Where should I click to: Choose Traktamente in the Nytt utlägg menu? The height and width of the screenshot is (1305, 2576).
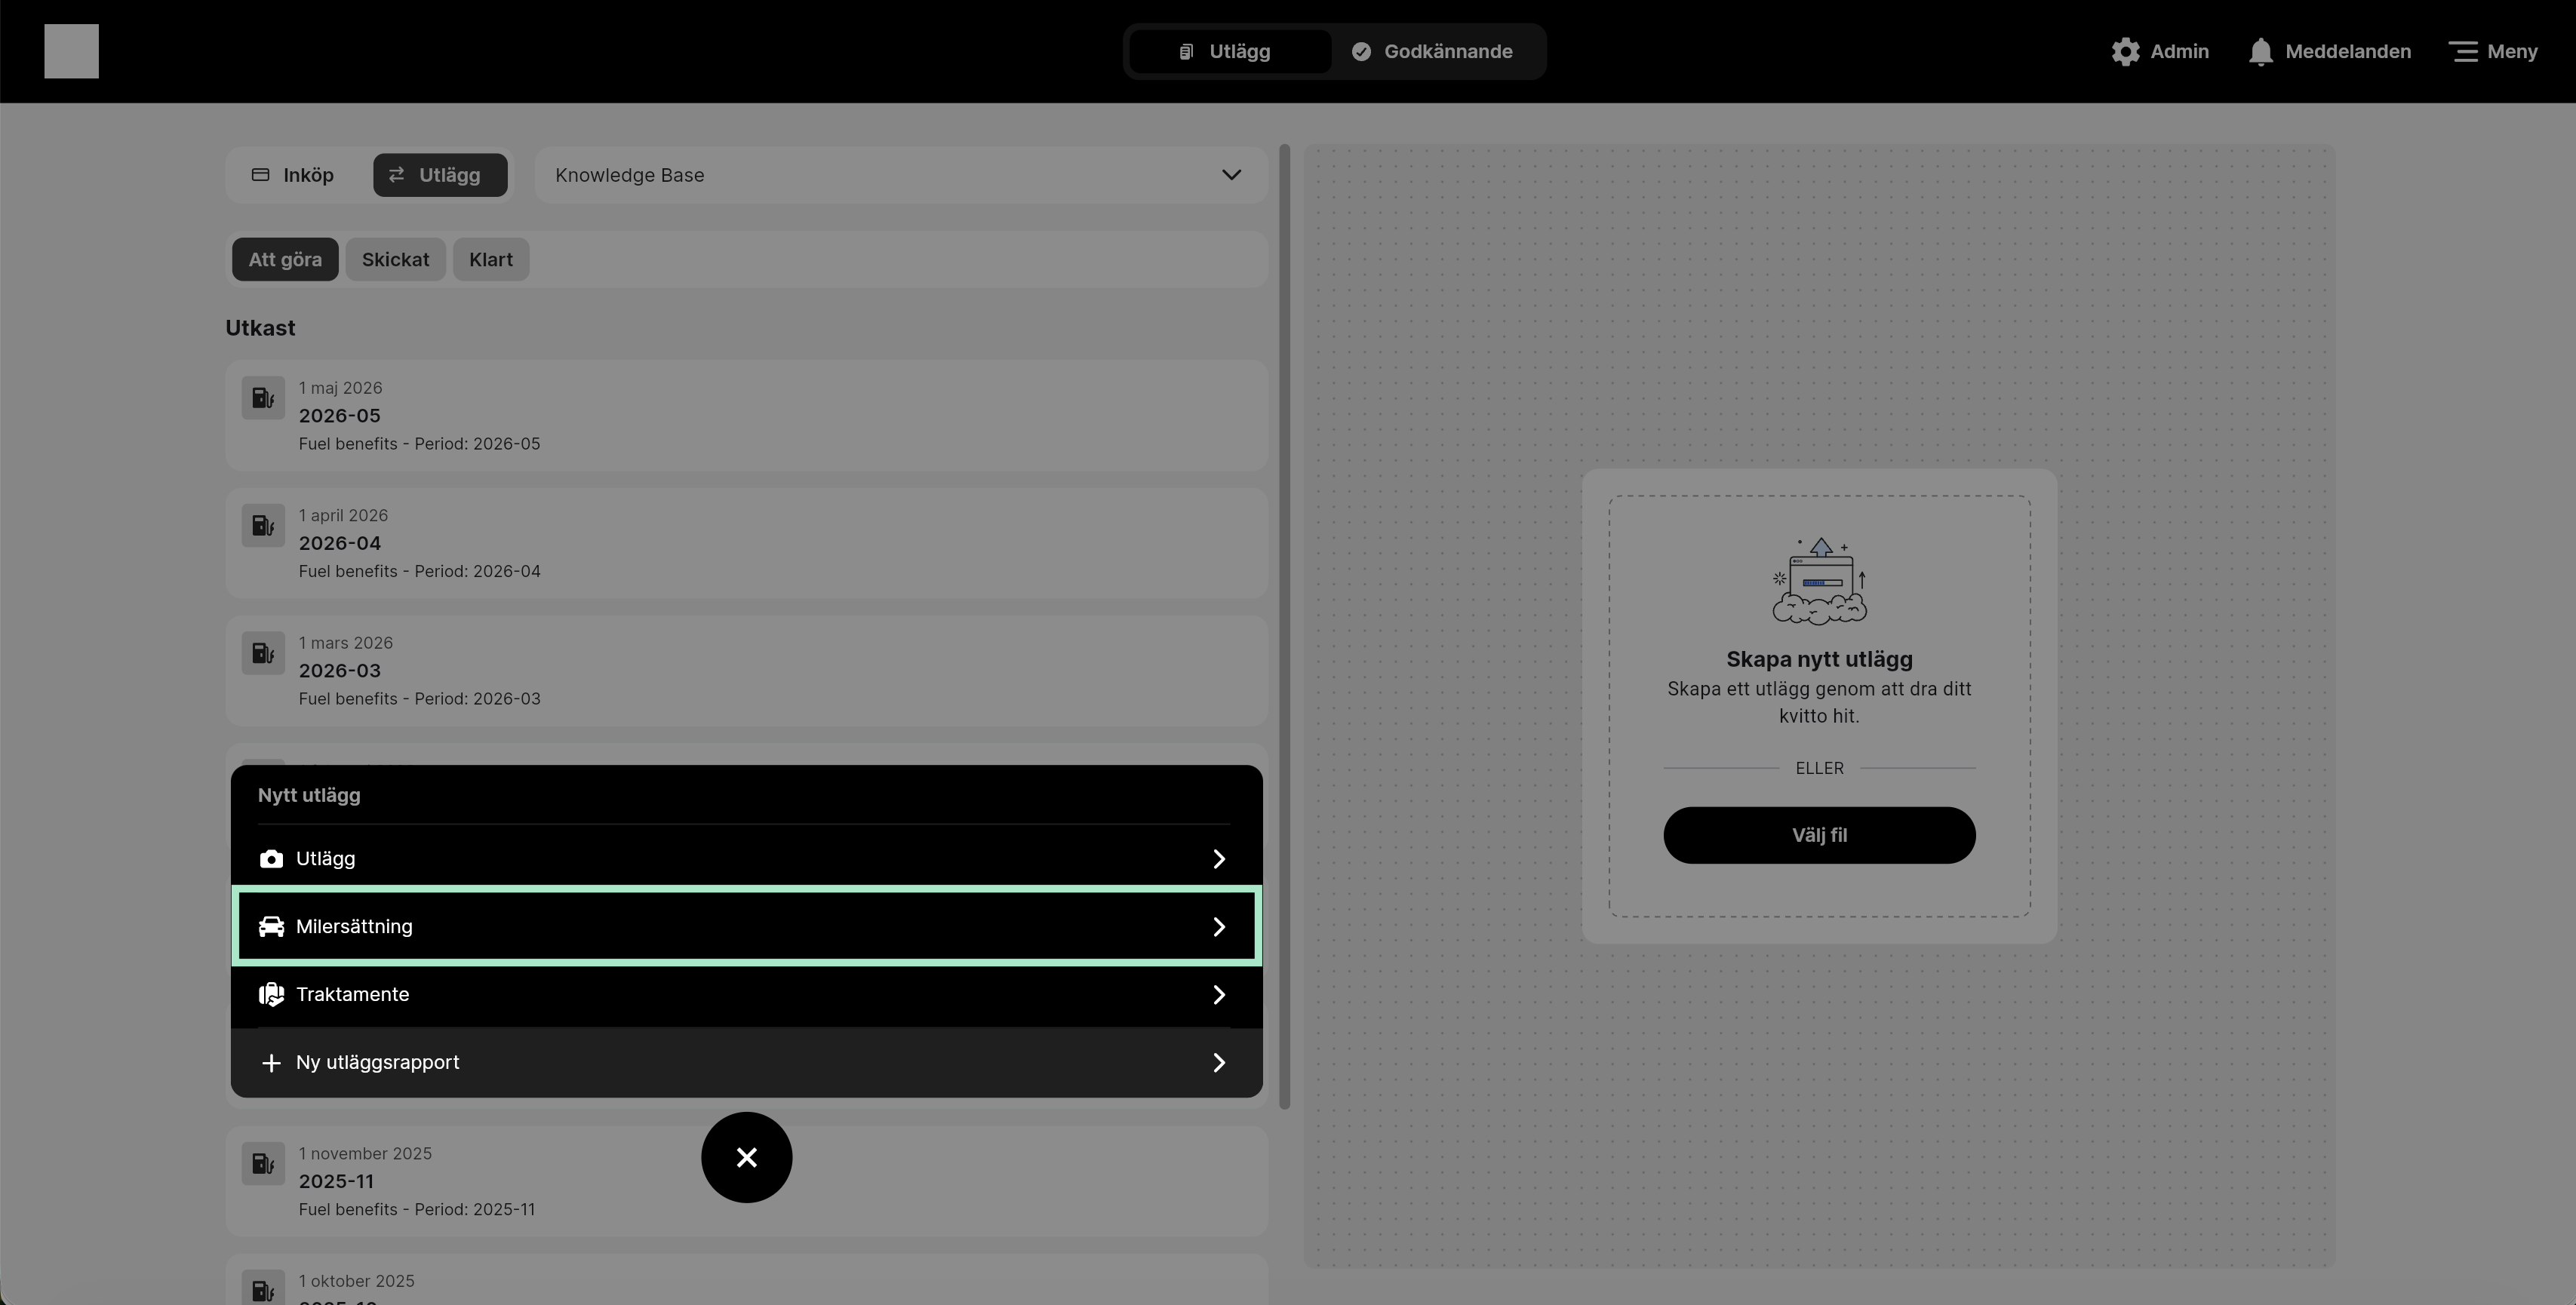[x=746, y=995]
